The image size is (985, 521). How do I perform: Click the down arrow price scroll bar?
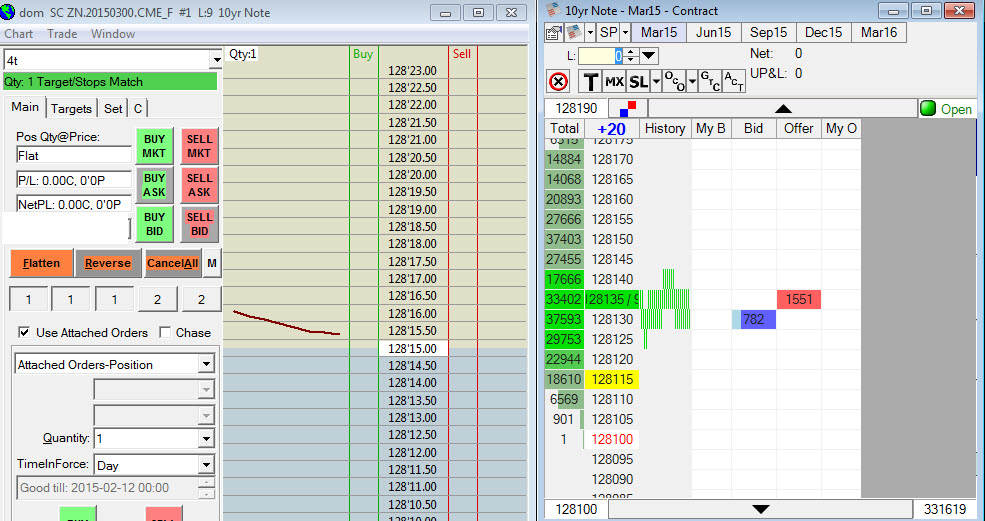coord(761,509)
